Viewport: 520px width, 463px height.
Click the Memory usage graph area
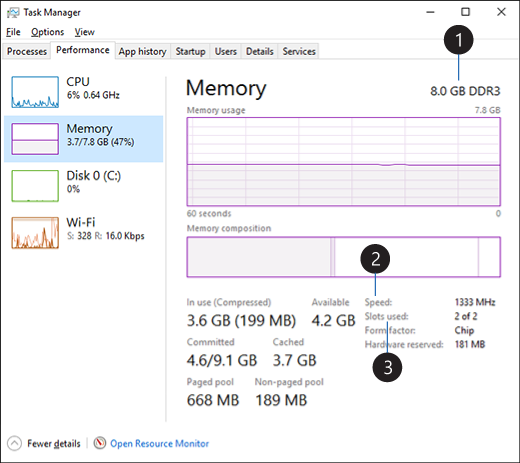point(344,161)
